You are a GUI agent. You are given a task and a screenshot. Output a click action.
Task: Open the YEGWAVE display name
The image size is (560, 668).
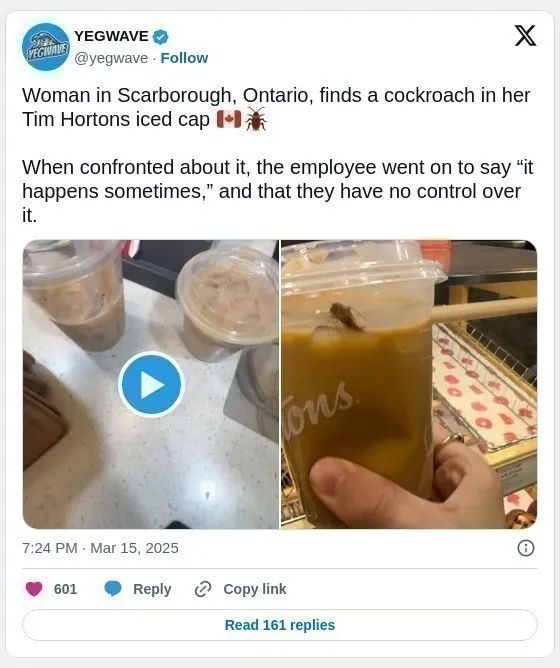click(111, 36)
